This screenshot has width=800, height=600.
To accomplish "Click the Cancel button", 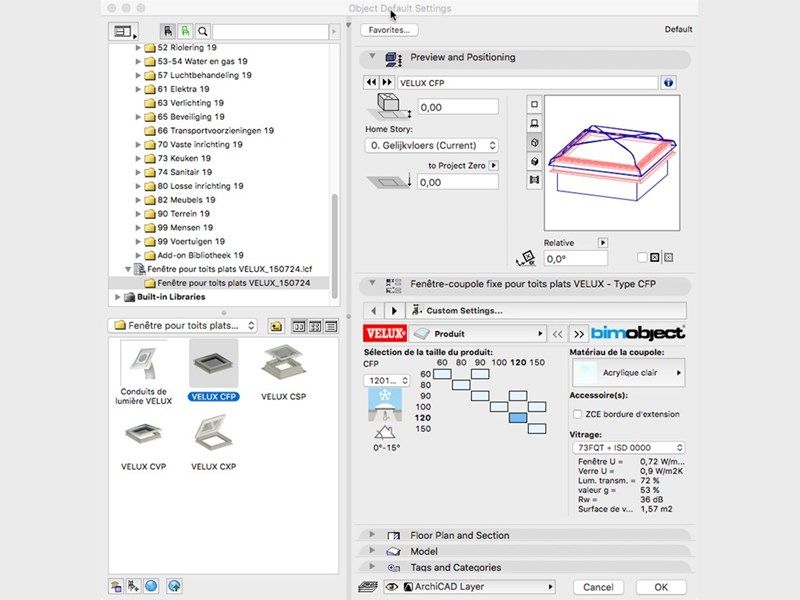I will [x=598, y=587].
